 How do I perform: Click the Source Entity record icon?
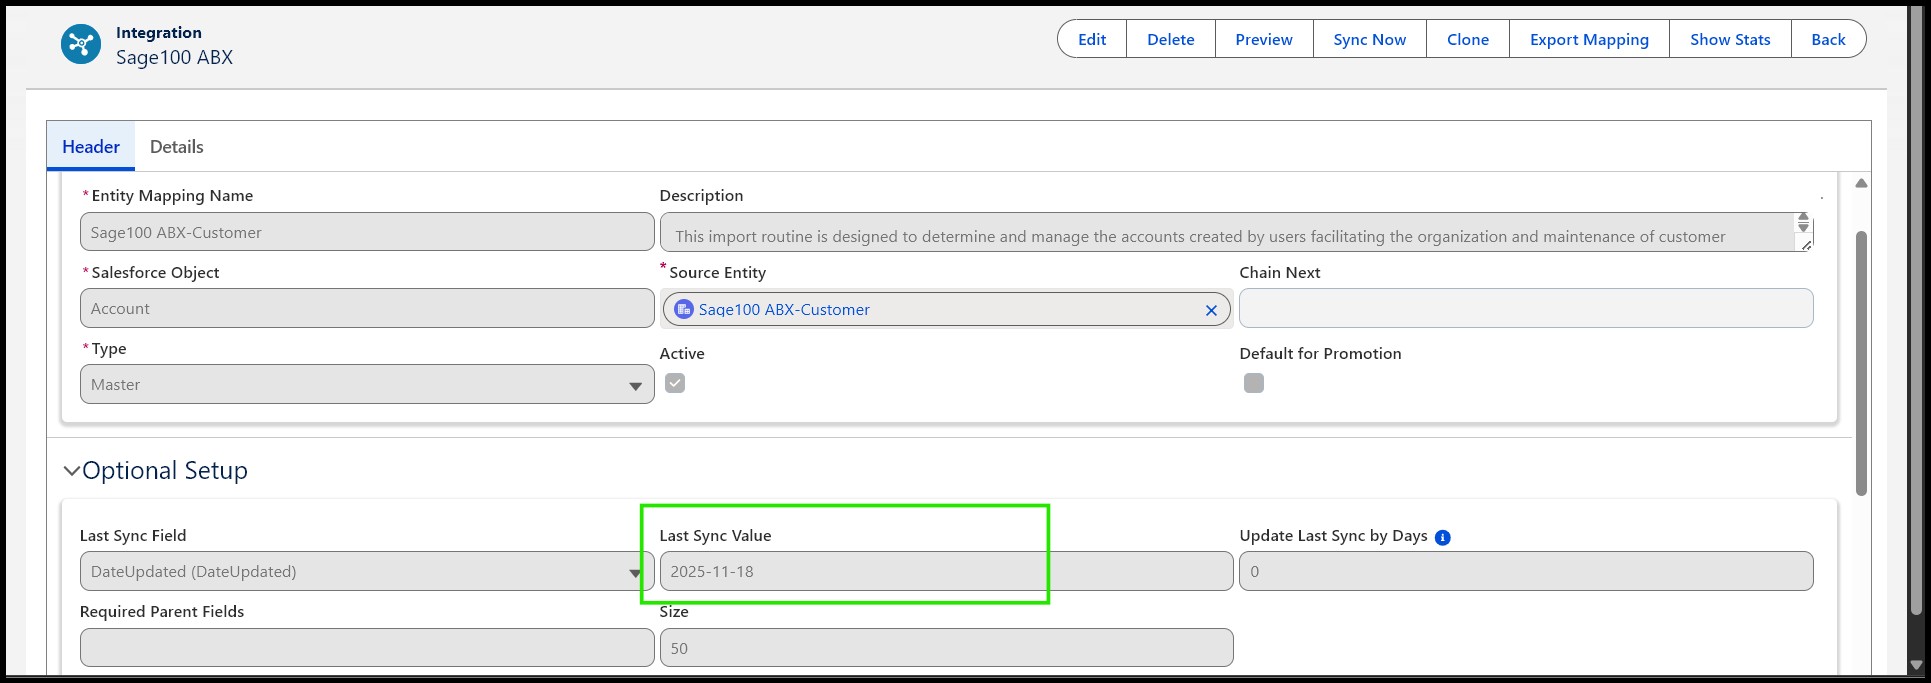[684, 309]
